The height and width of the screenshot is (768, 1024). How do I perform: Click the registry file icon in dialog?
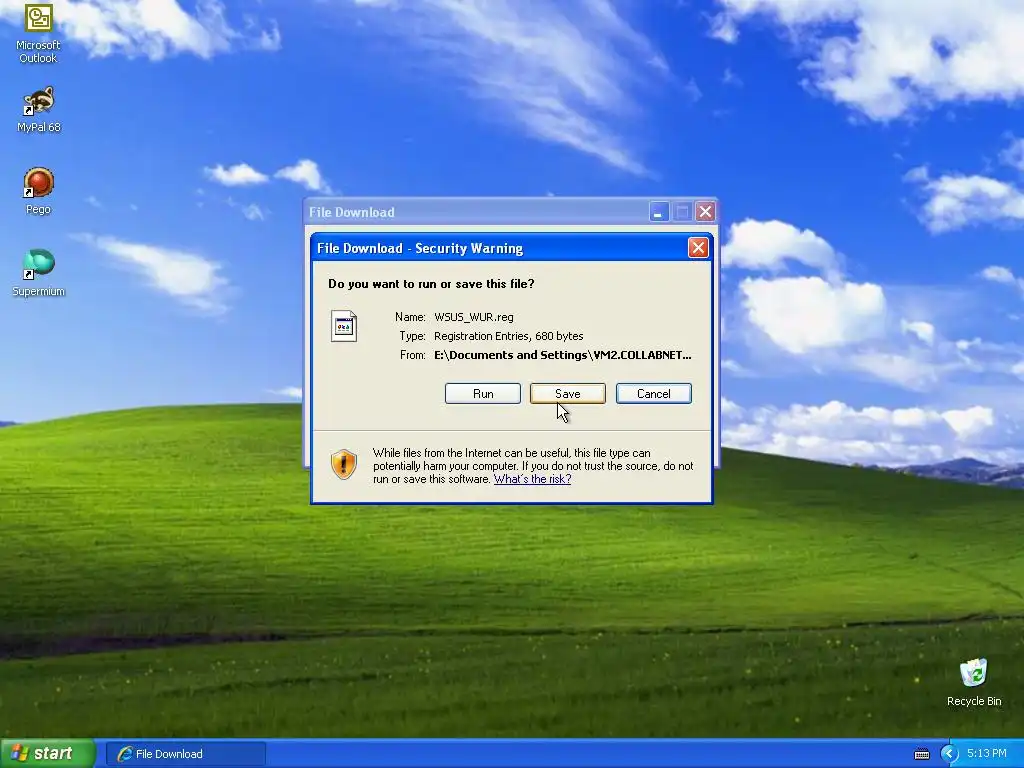point(344,326)
